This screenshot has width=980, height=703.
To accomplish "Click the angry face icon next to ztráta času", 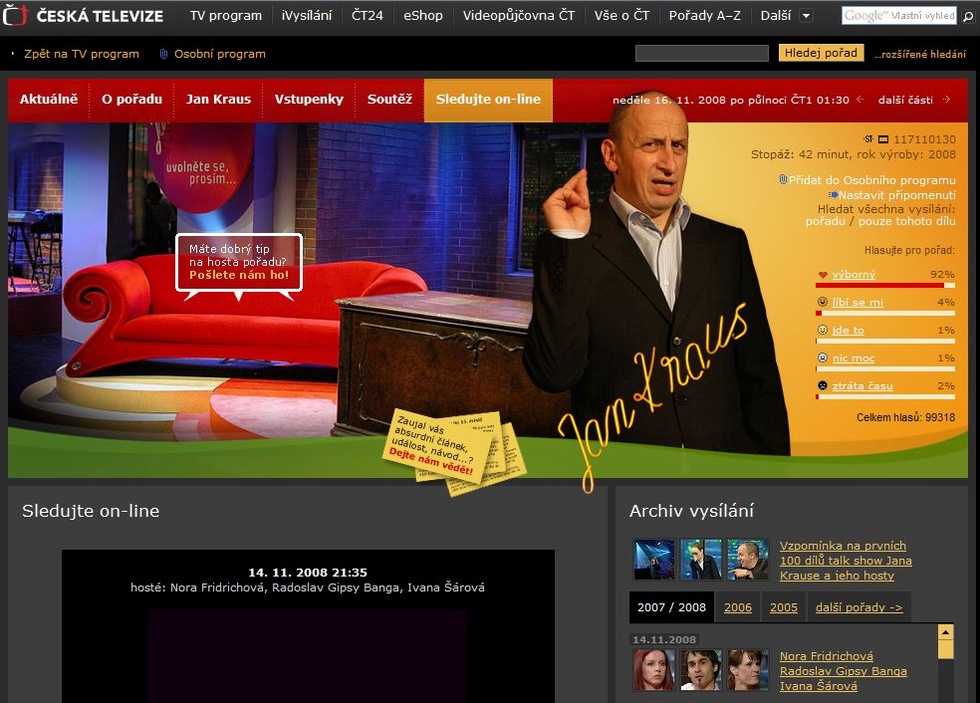I will (x=822, y=386).
